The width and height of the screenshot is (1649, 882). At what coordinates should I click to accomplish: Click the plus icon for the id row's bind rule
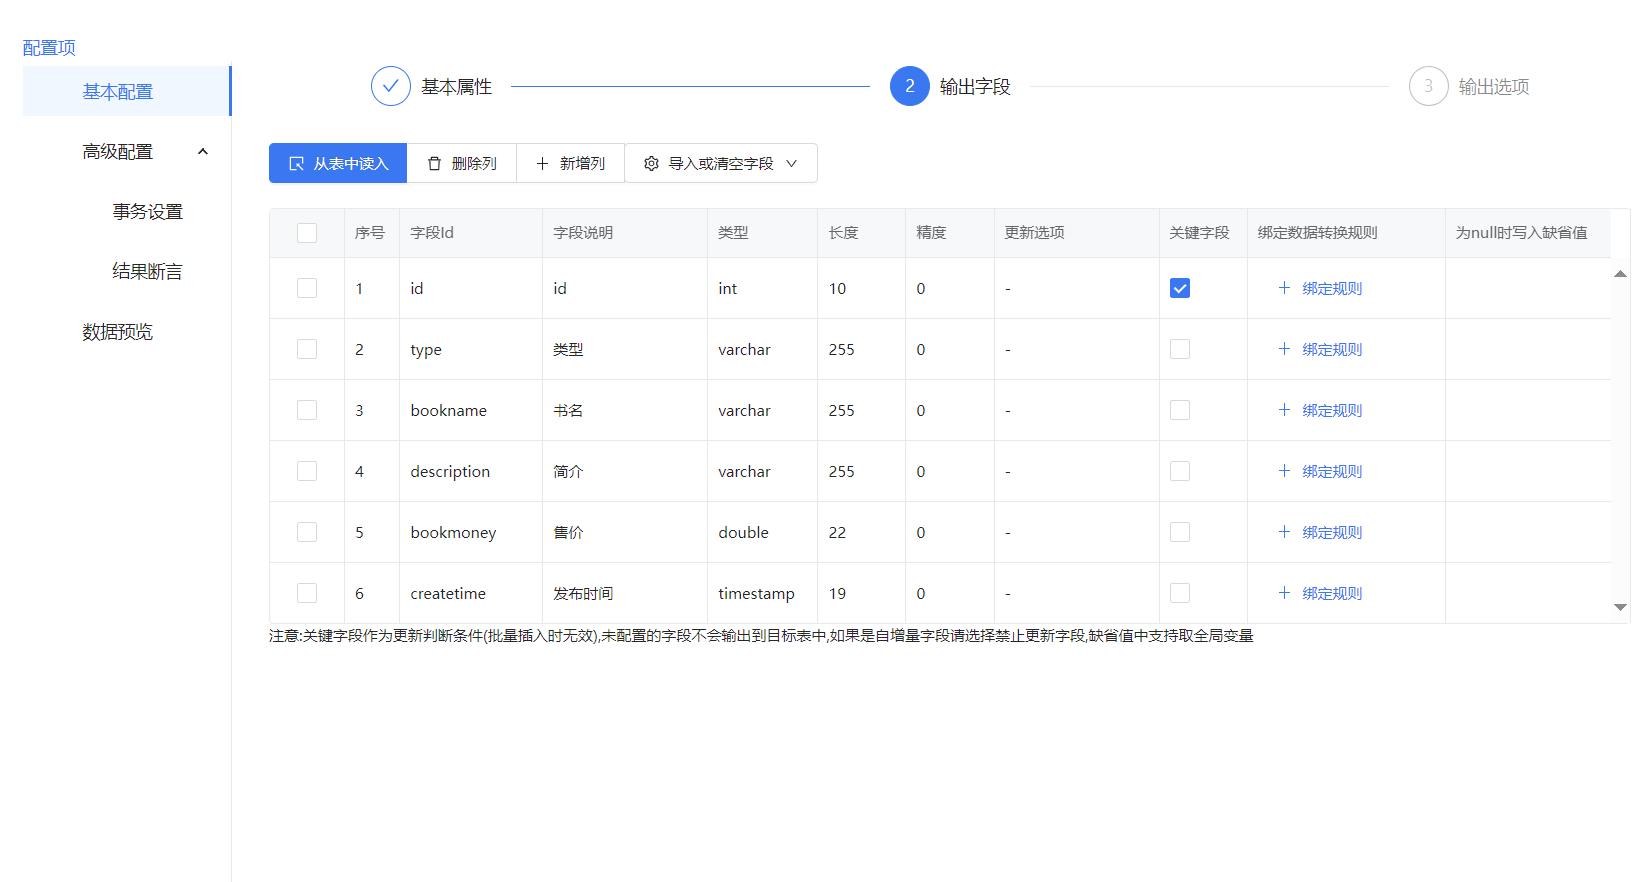click(1284, 288)
